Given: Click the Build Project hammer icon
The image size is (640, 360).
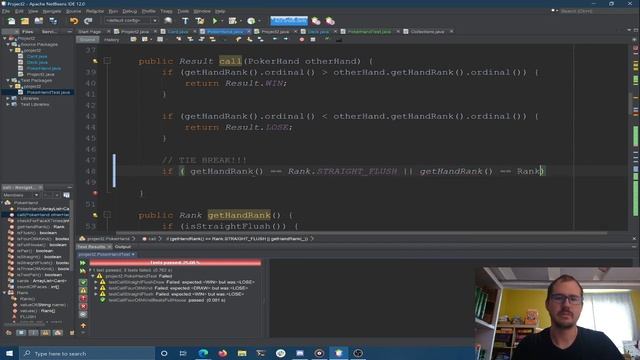Looking at the screenshot, I should [185, 21].
